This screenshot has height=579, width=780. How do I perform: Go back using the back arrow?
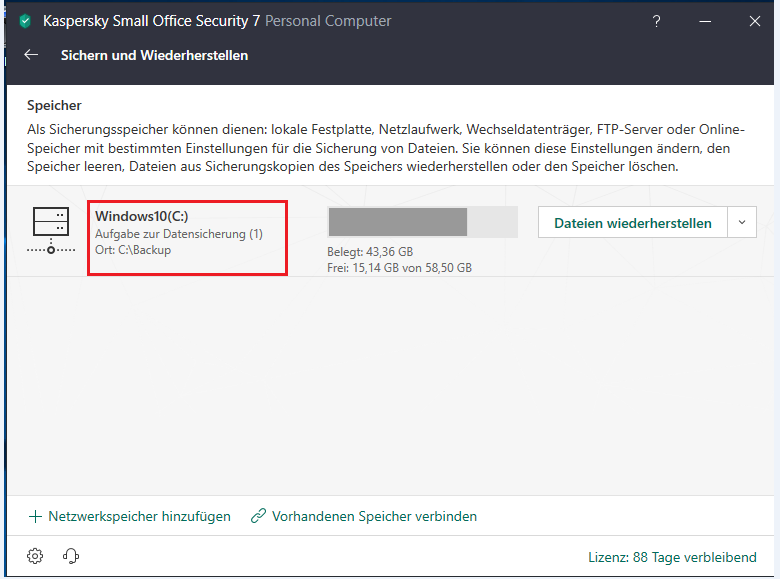pyautogui.click(x=31, y=56)
